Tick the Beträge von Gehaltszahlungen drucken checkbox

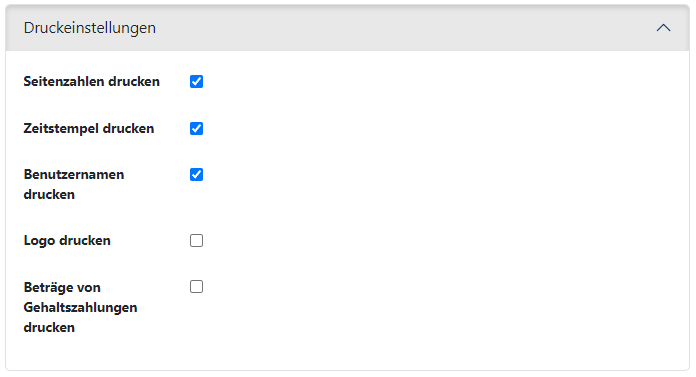point(196,287)
